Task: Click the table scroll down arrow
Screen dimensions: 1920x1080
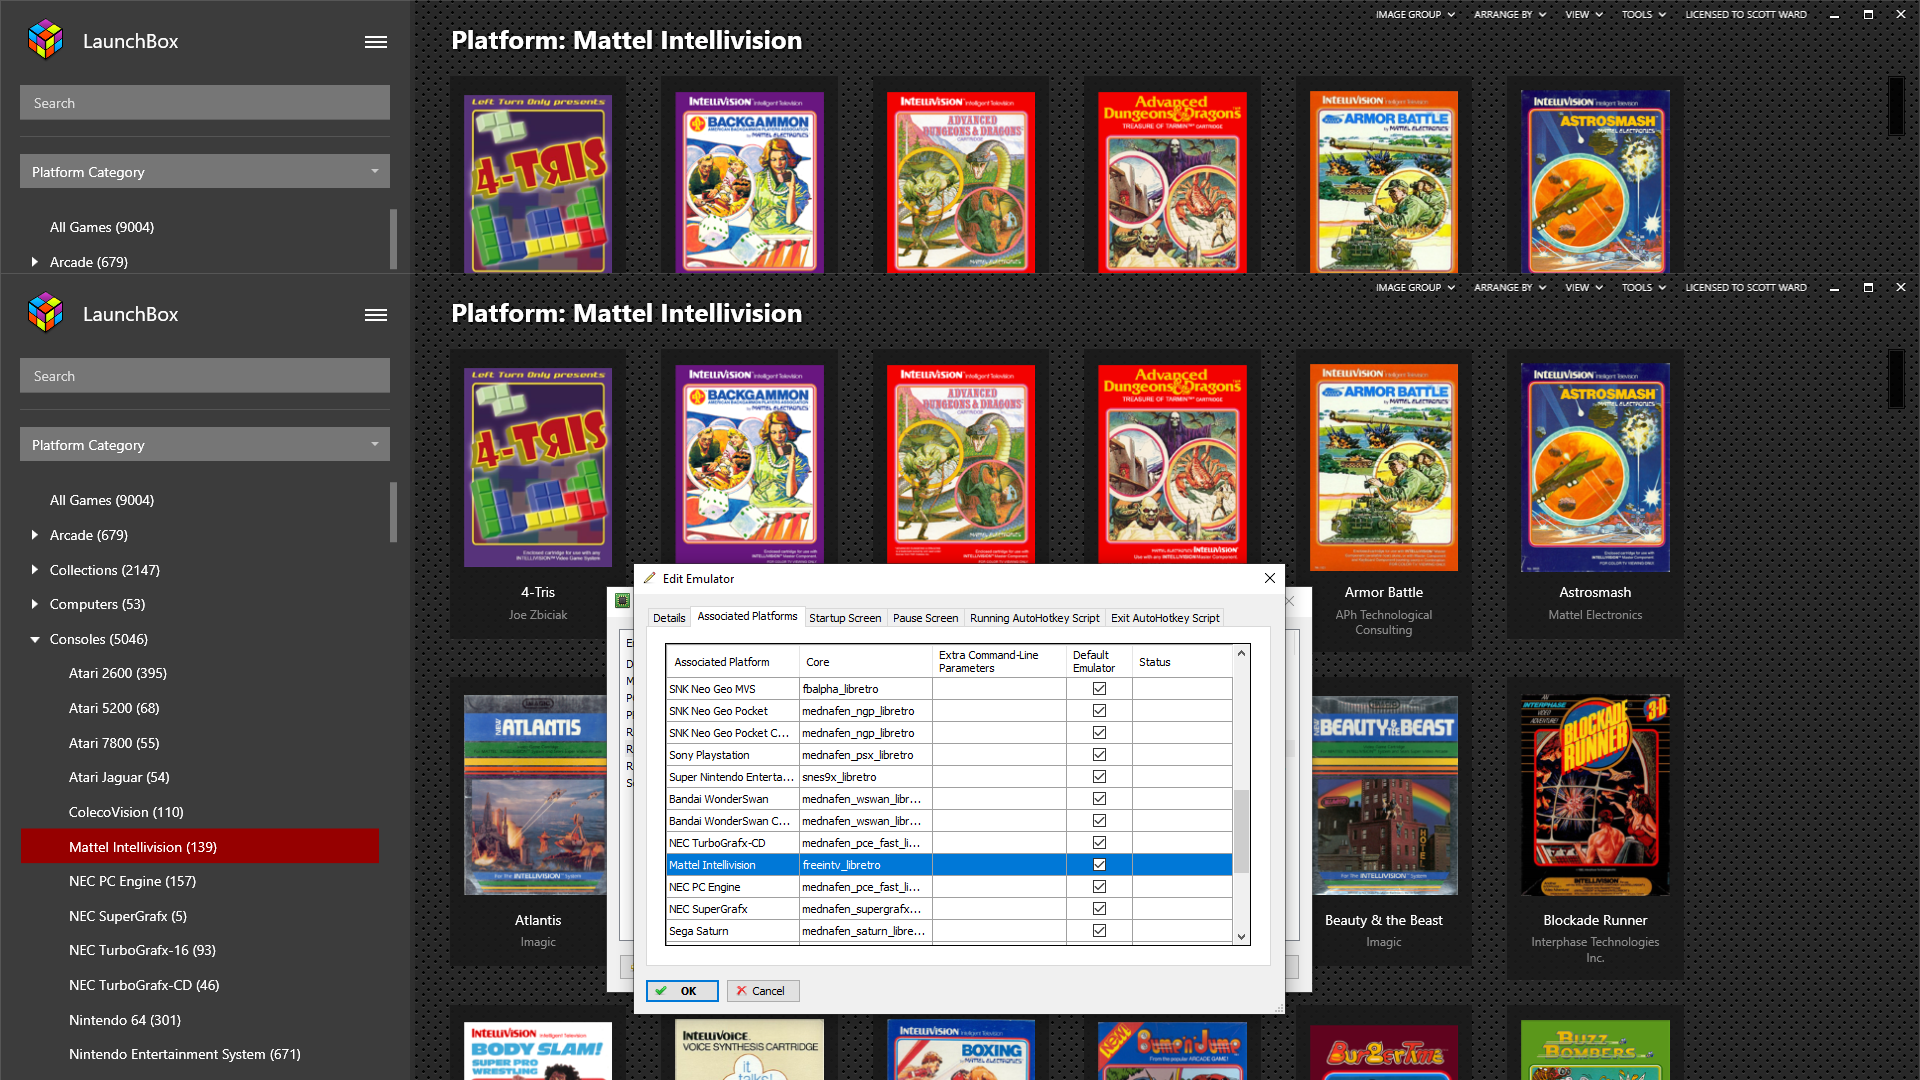Action: [1241, 937]
